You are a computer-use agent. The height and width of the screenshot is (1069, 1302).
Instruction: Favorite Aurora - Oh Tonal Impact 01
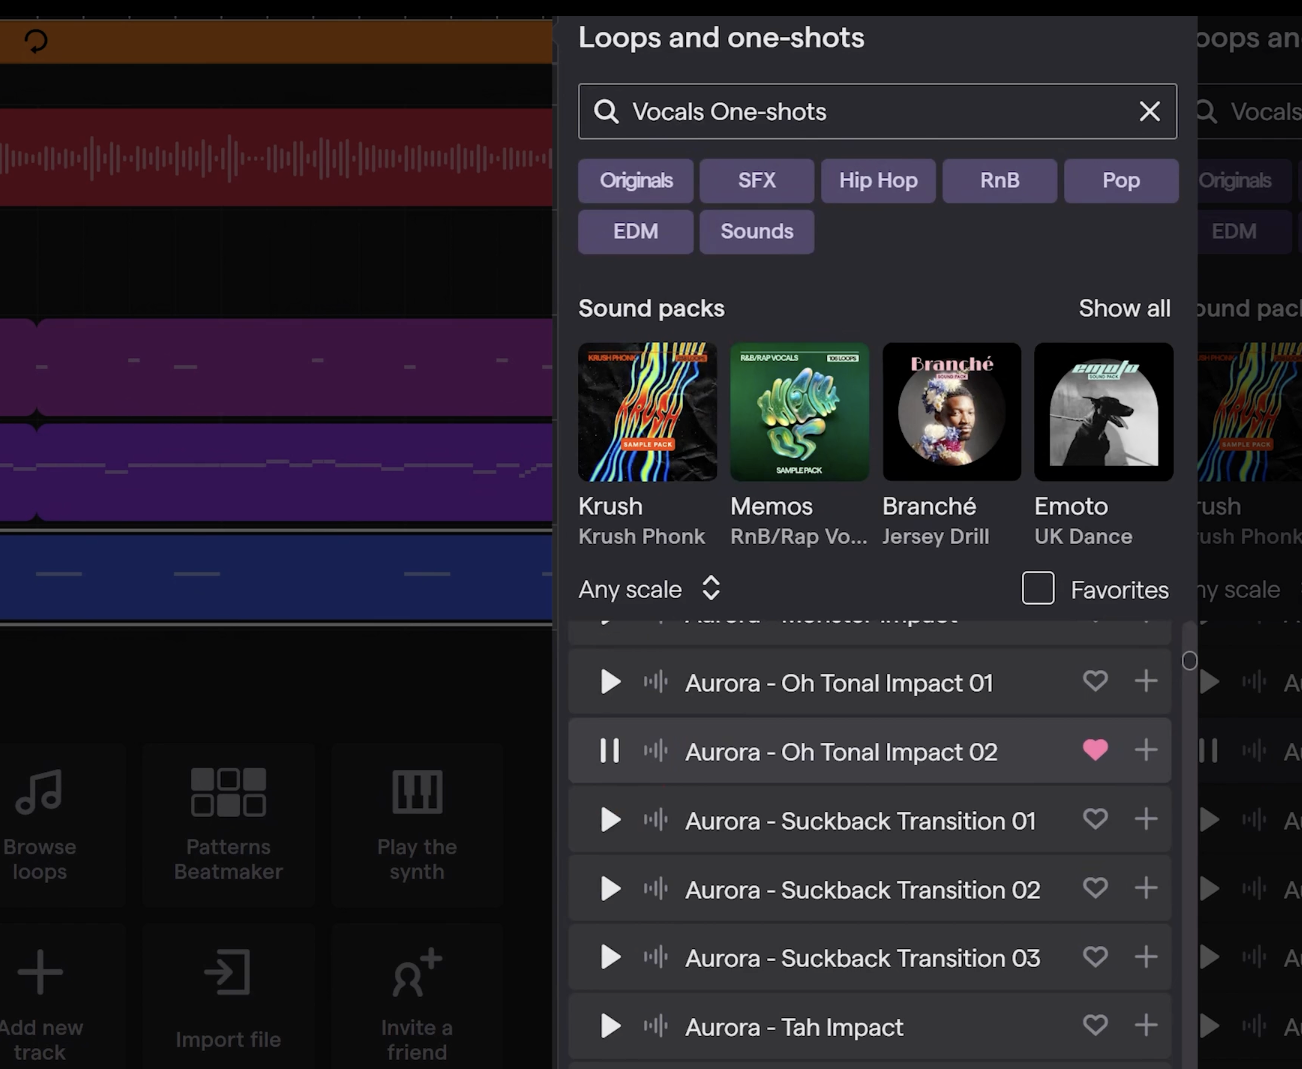tap(1095, 681)
